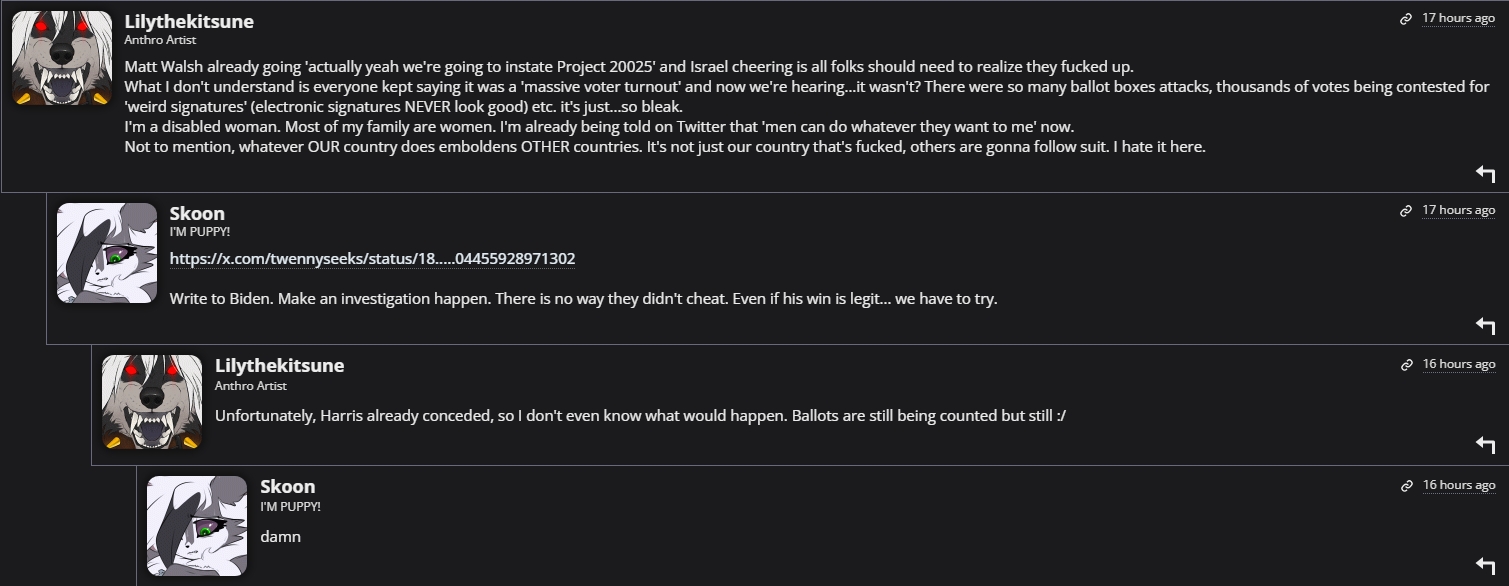Reply to Lilythekitsune's top-level Matt Walsh comment
The image size is (1509, 586).
coord(1485,174)
